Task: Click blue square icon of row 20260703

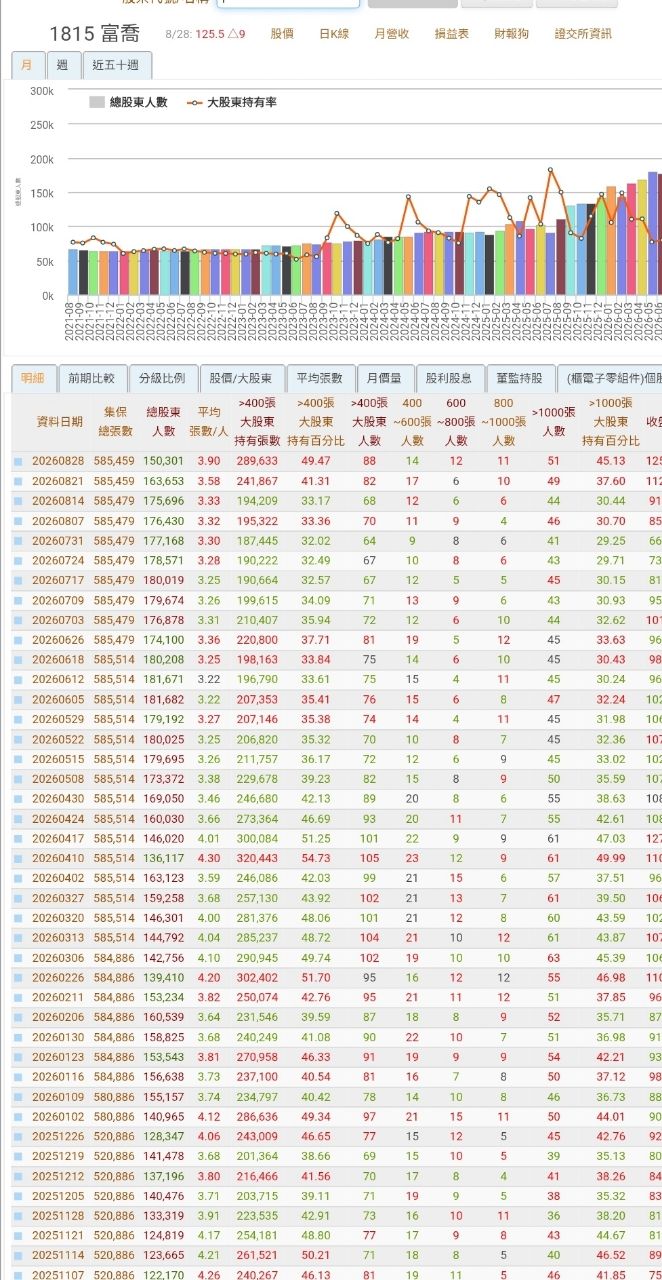Action: (18, 620)
